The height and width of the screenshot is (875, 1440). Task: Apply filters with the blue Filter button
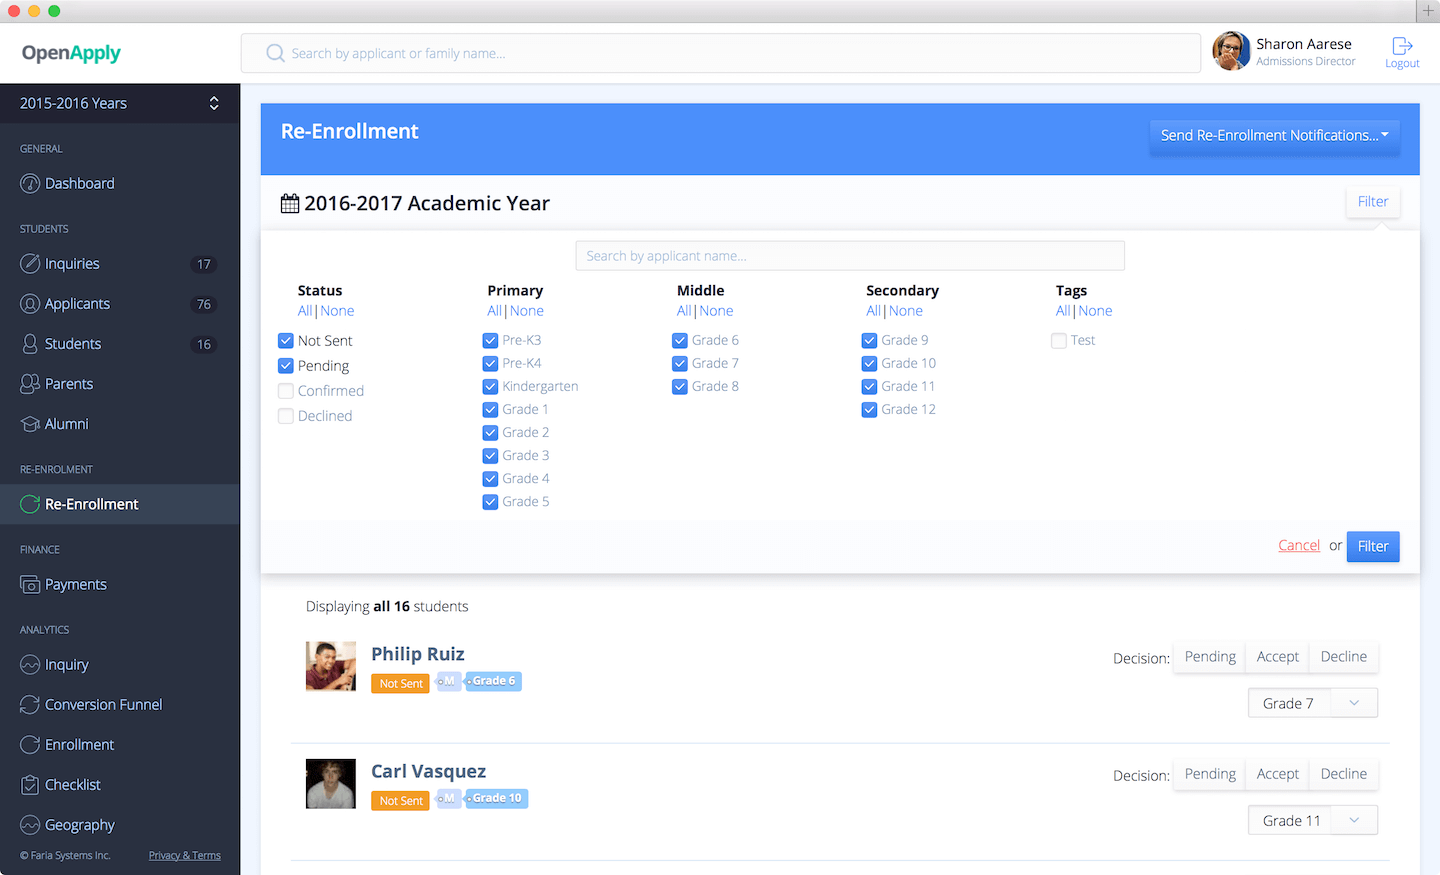tap(1372, 546)
